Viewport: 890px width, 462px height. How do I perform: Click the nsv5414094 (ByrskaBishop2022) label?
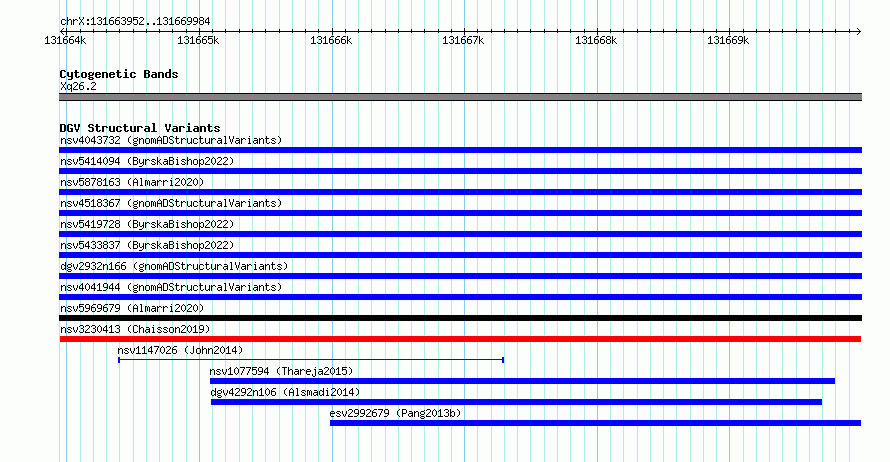147,161
